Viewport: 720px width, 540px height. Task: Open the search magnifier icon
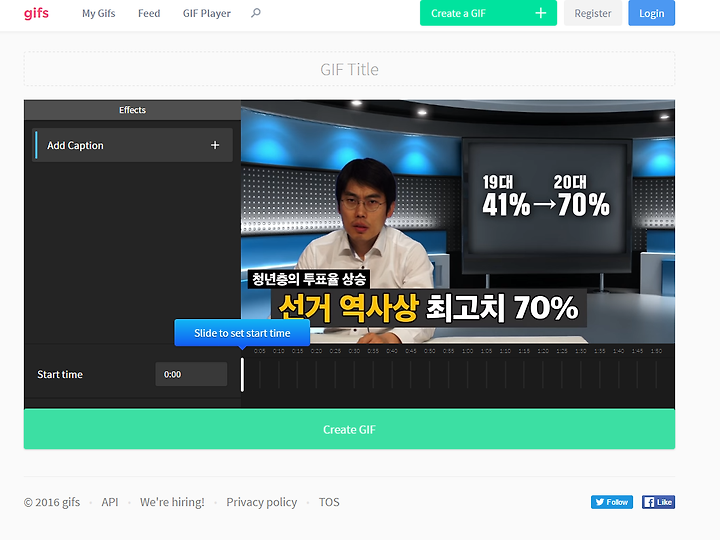[256, 13]
